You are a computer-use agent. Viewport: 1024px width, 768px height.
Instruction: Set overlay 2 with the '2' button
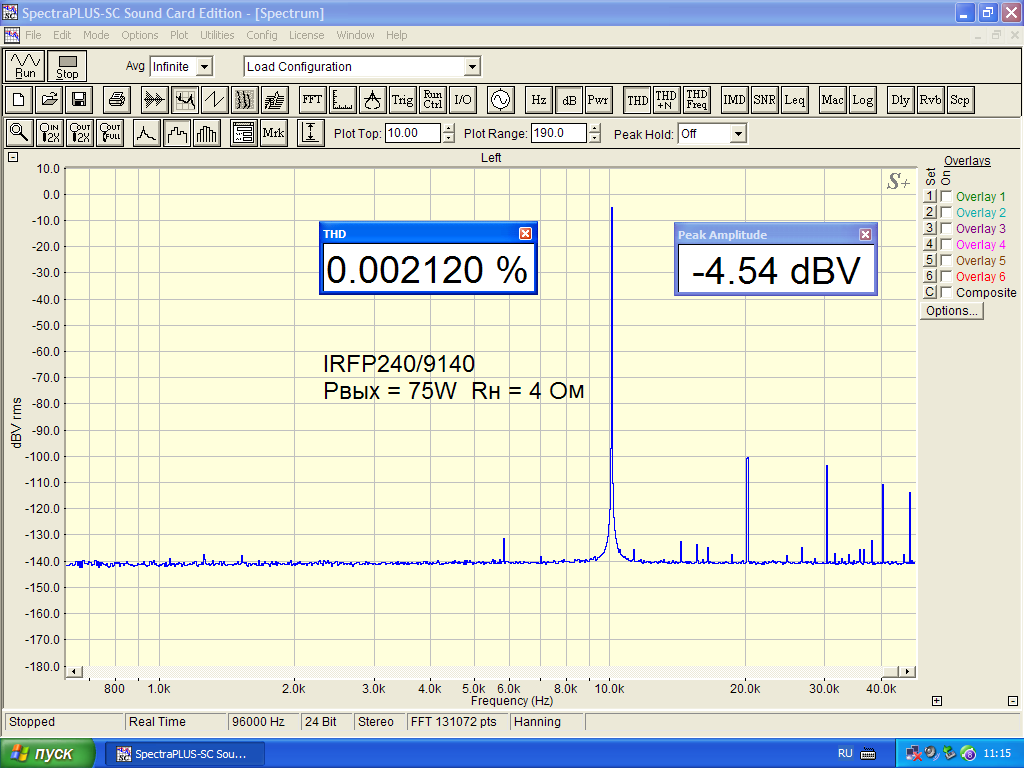coord(930,212)
